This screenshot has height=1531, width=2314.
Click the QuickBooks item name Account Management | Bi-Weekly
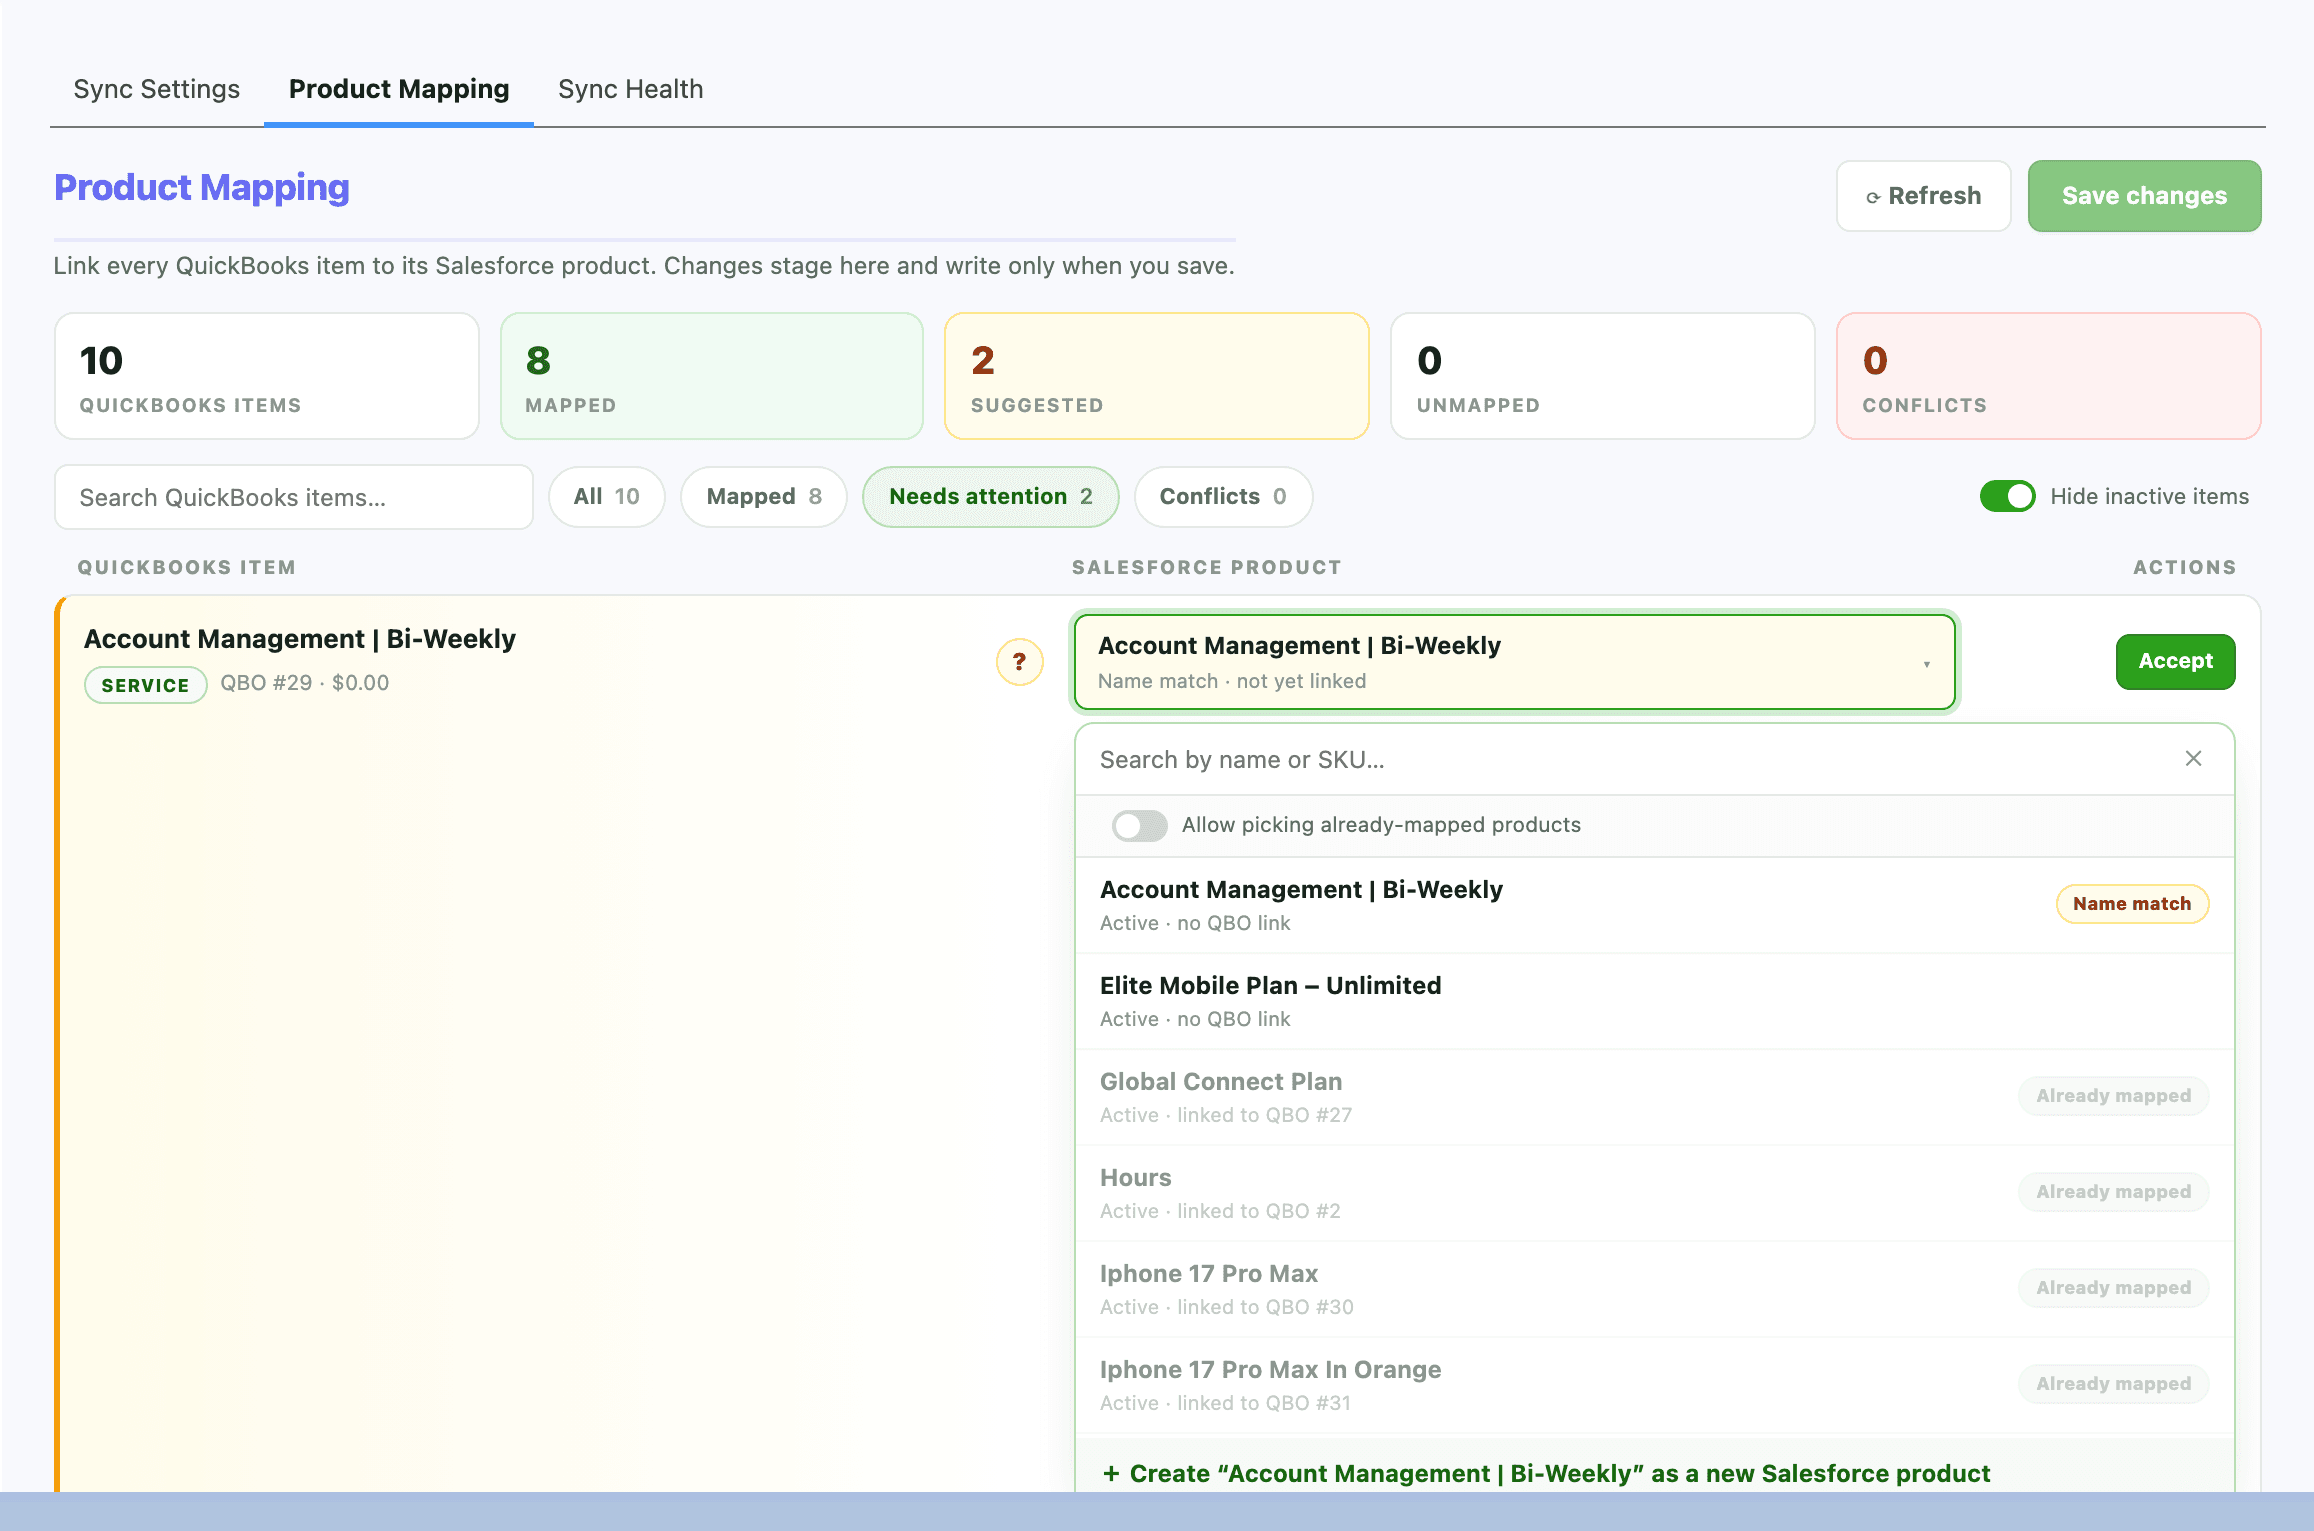tap(300, 639)
